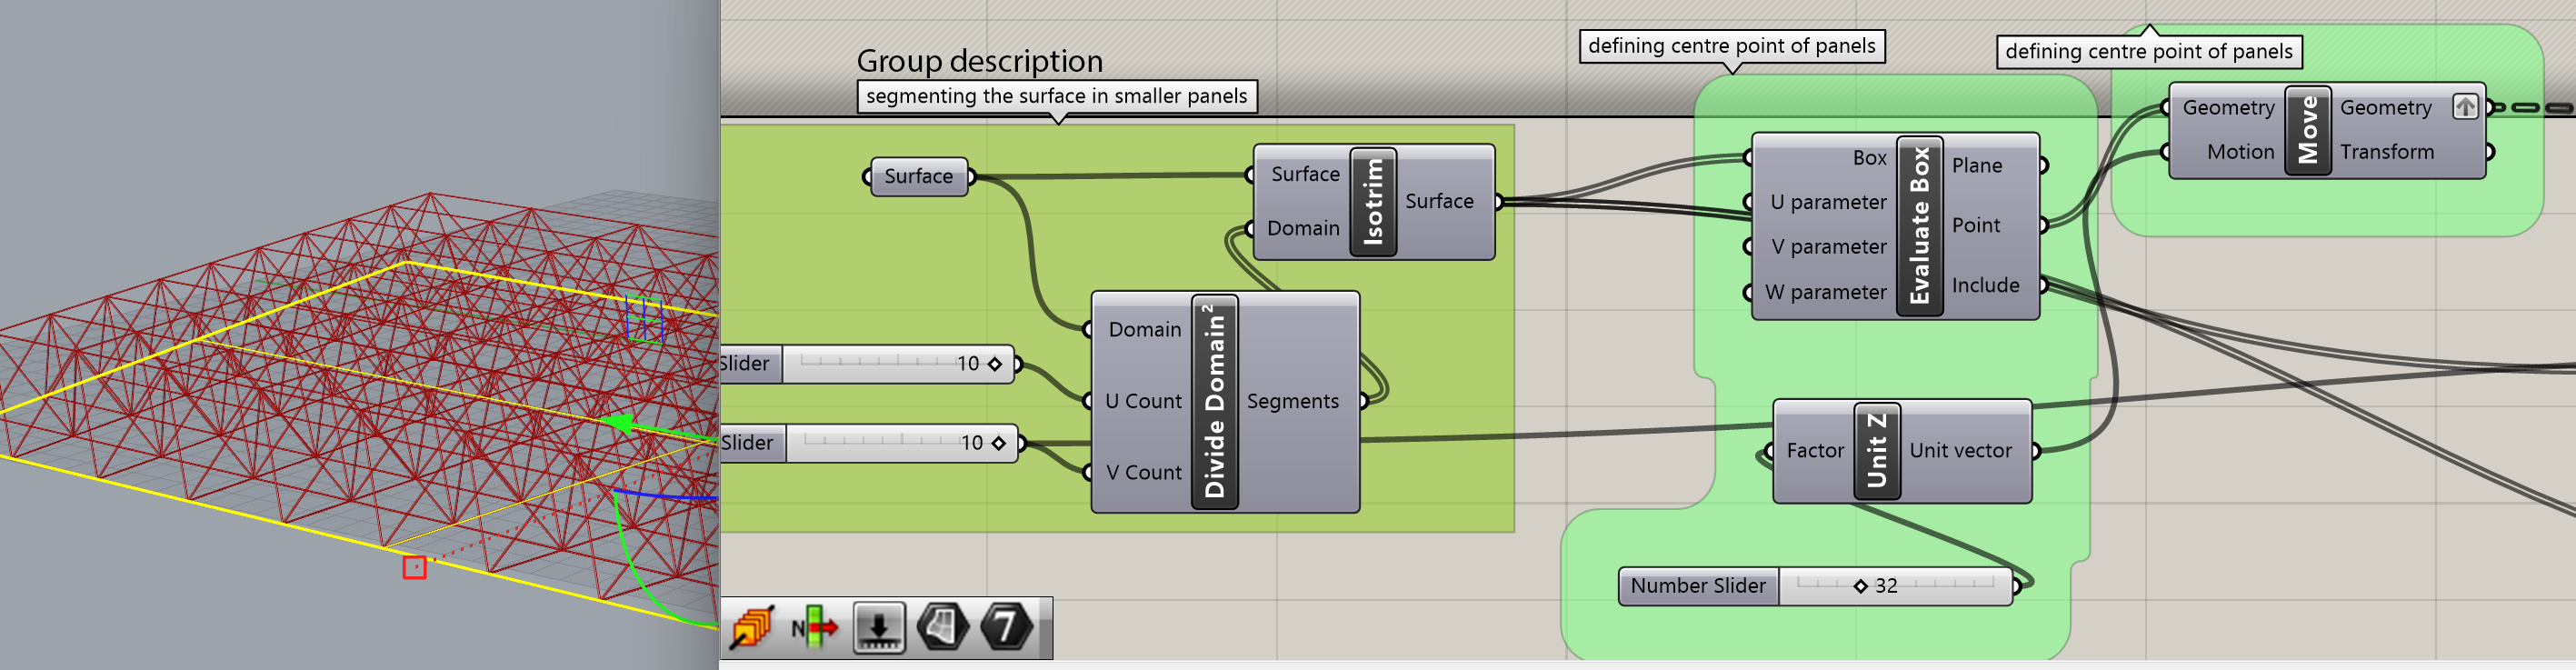The width and height of the screenshot is (2576, 670).
Task: Click the downward arrow bake-style toolbar icon
Action: click(x=879, y=628)
